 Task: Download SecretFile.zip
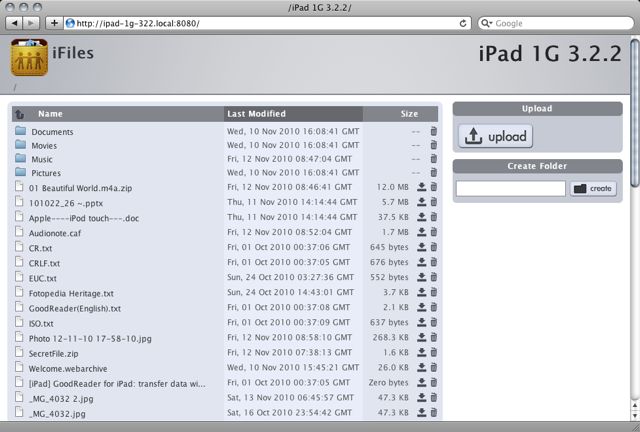(421, 352)
